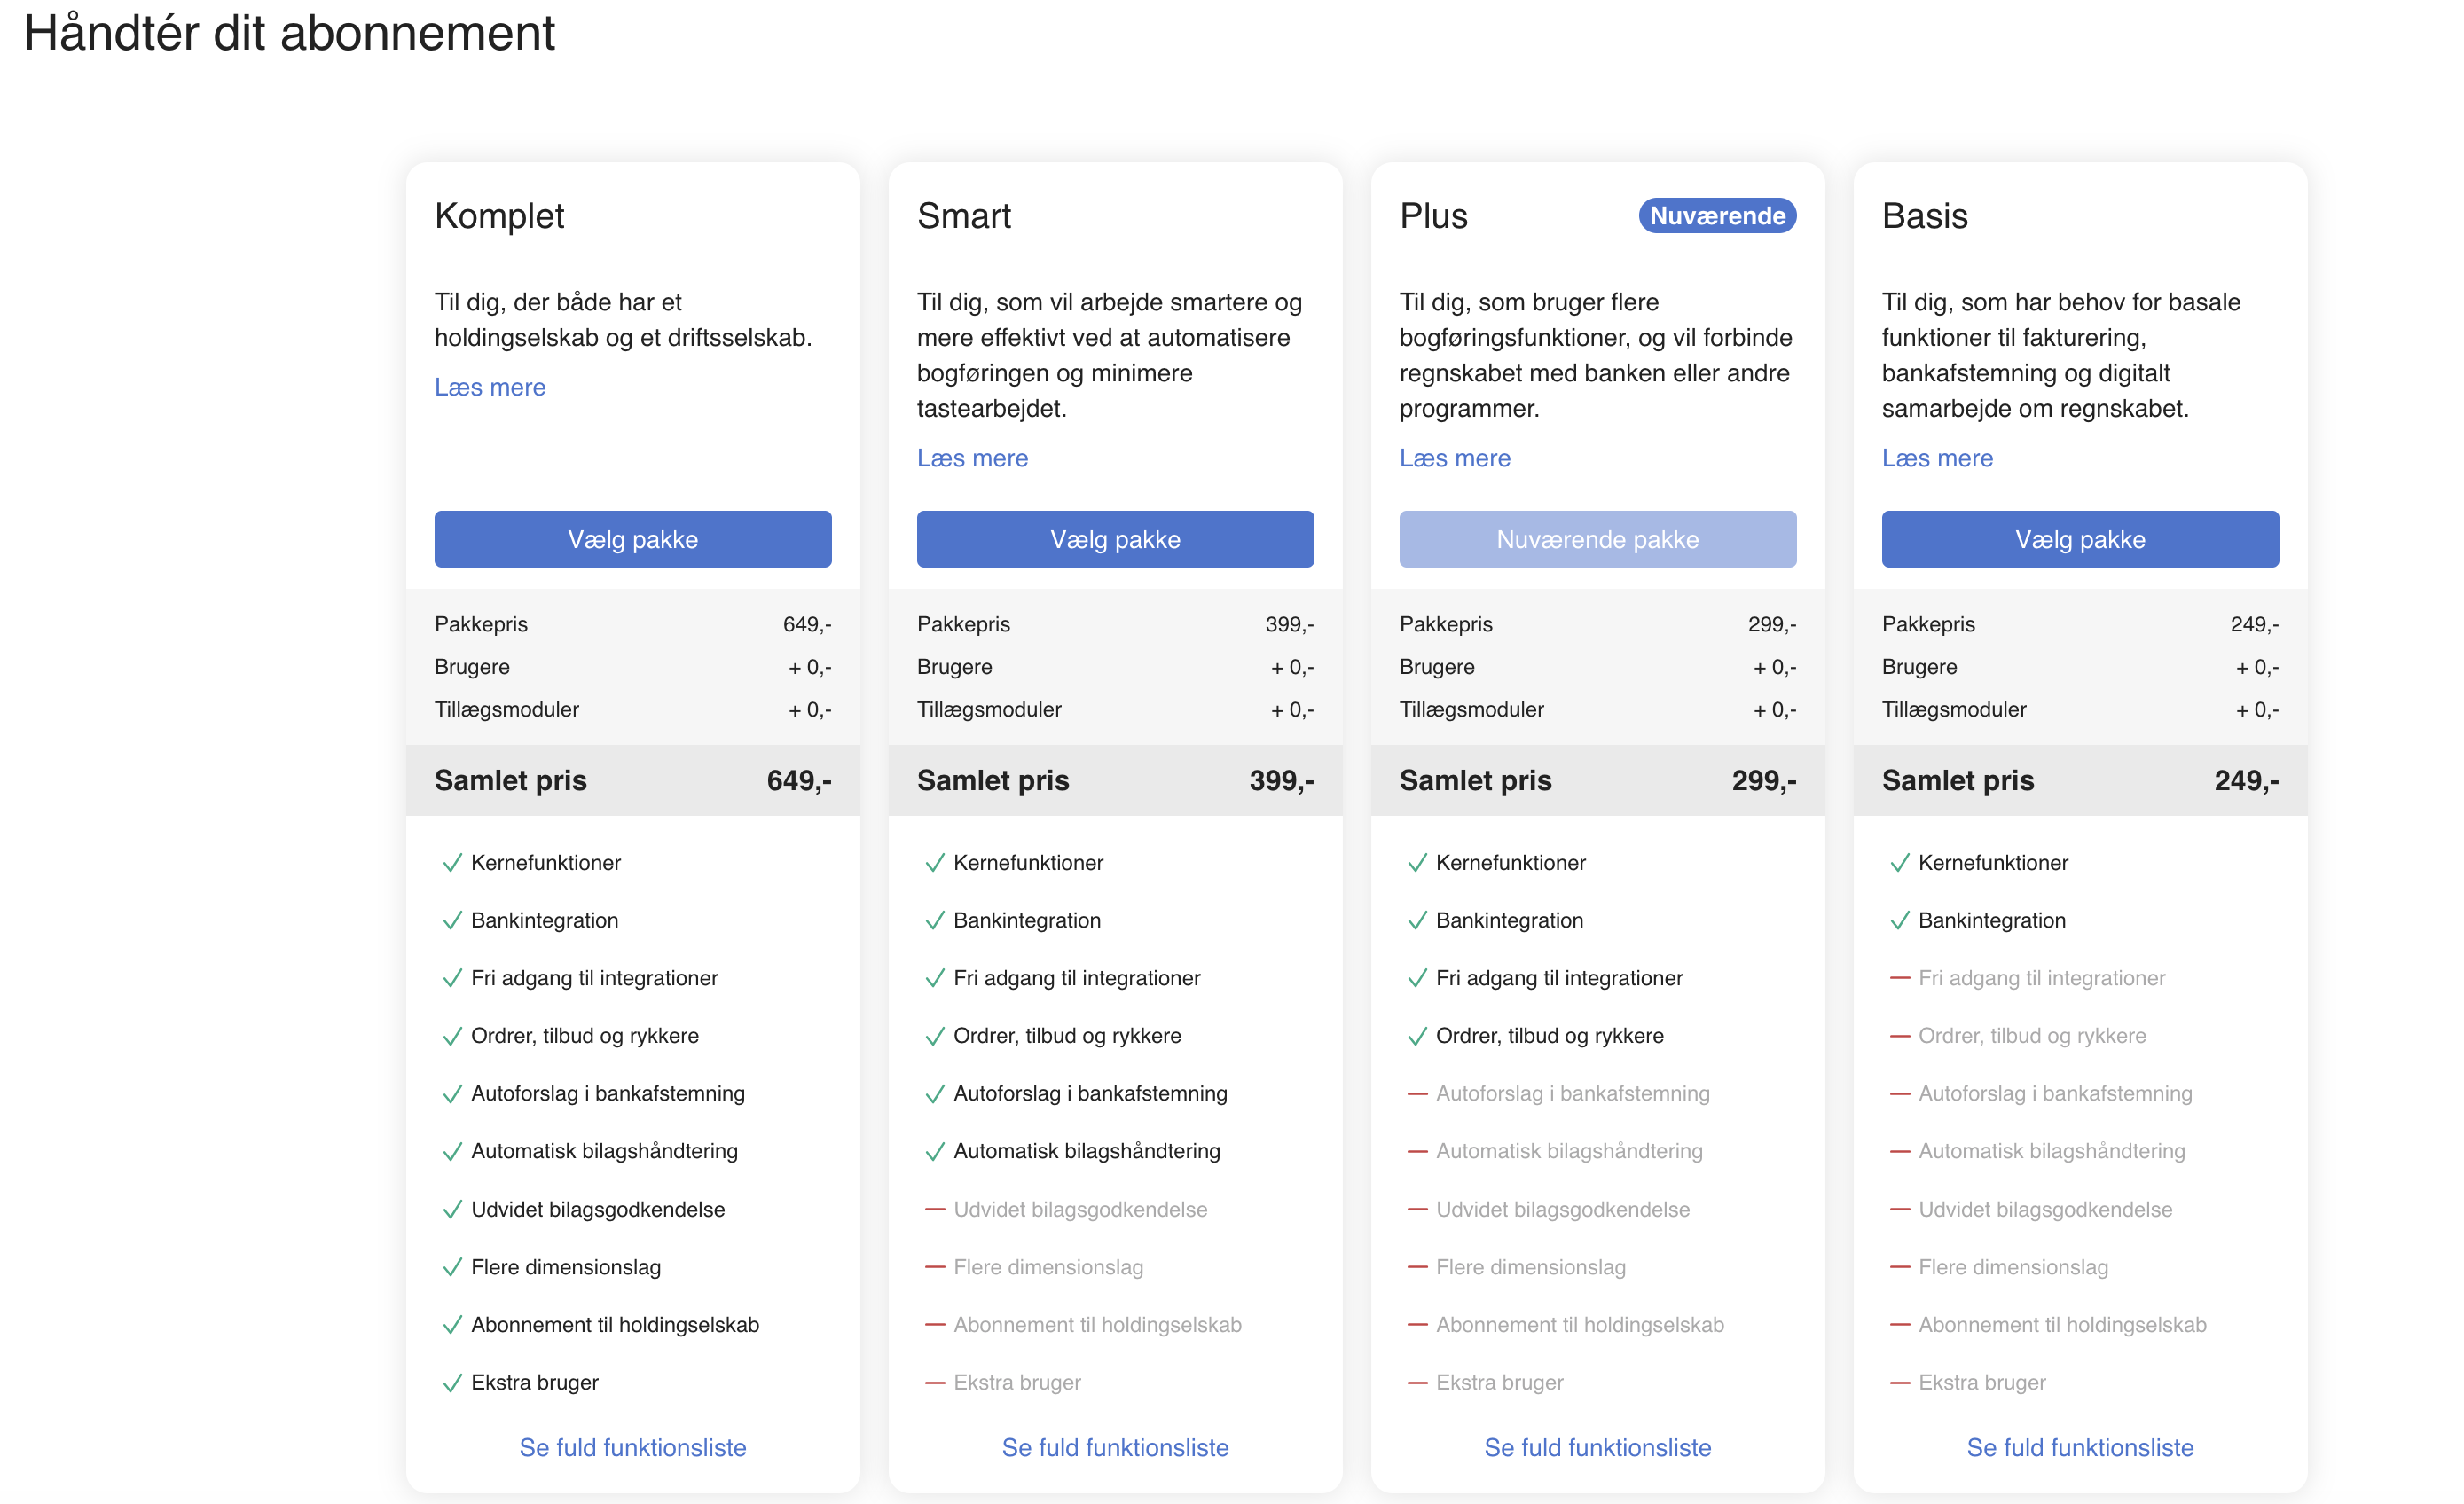Click Fri adgang til integrationer text in Komplet
The image size is (2464, 1504).
tap(594, 978)
